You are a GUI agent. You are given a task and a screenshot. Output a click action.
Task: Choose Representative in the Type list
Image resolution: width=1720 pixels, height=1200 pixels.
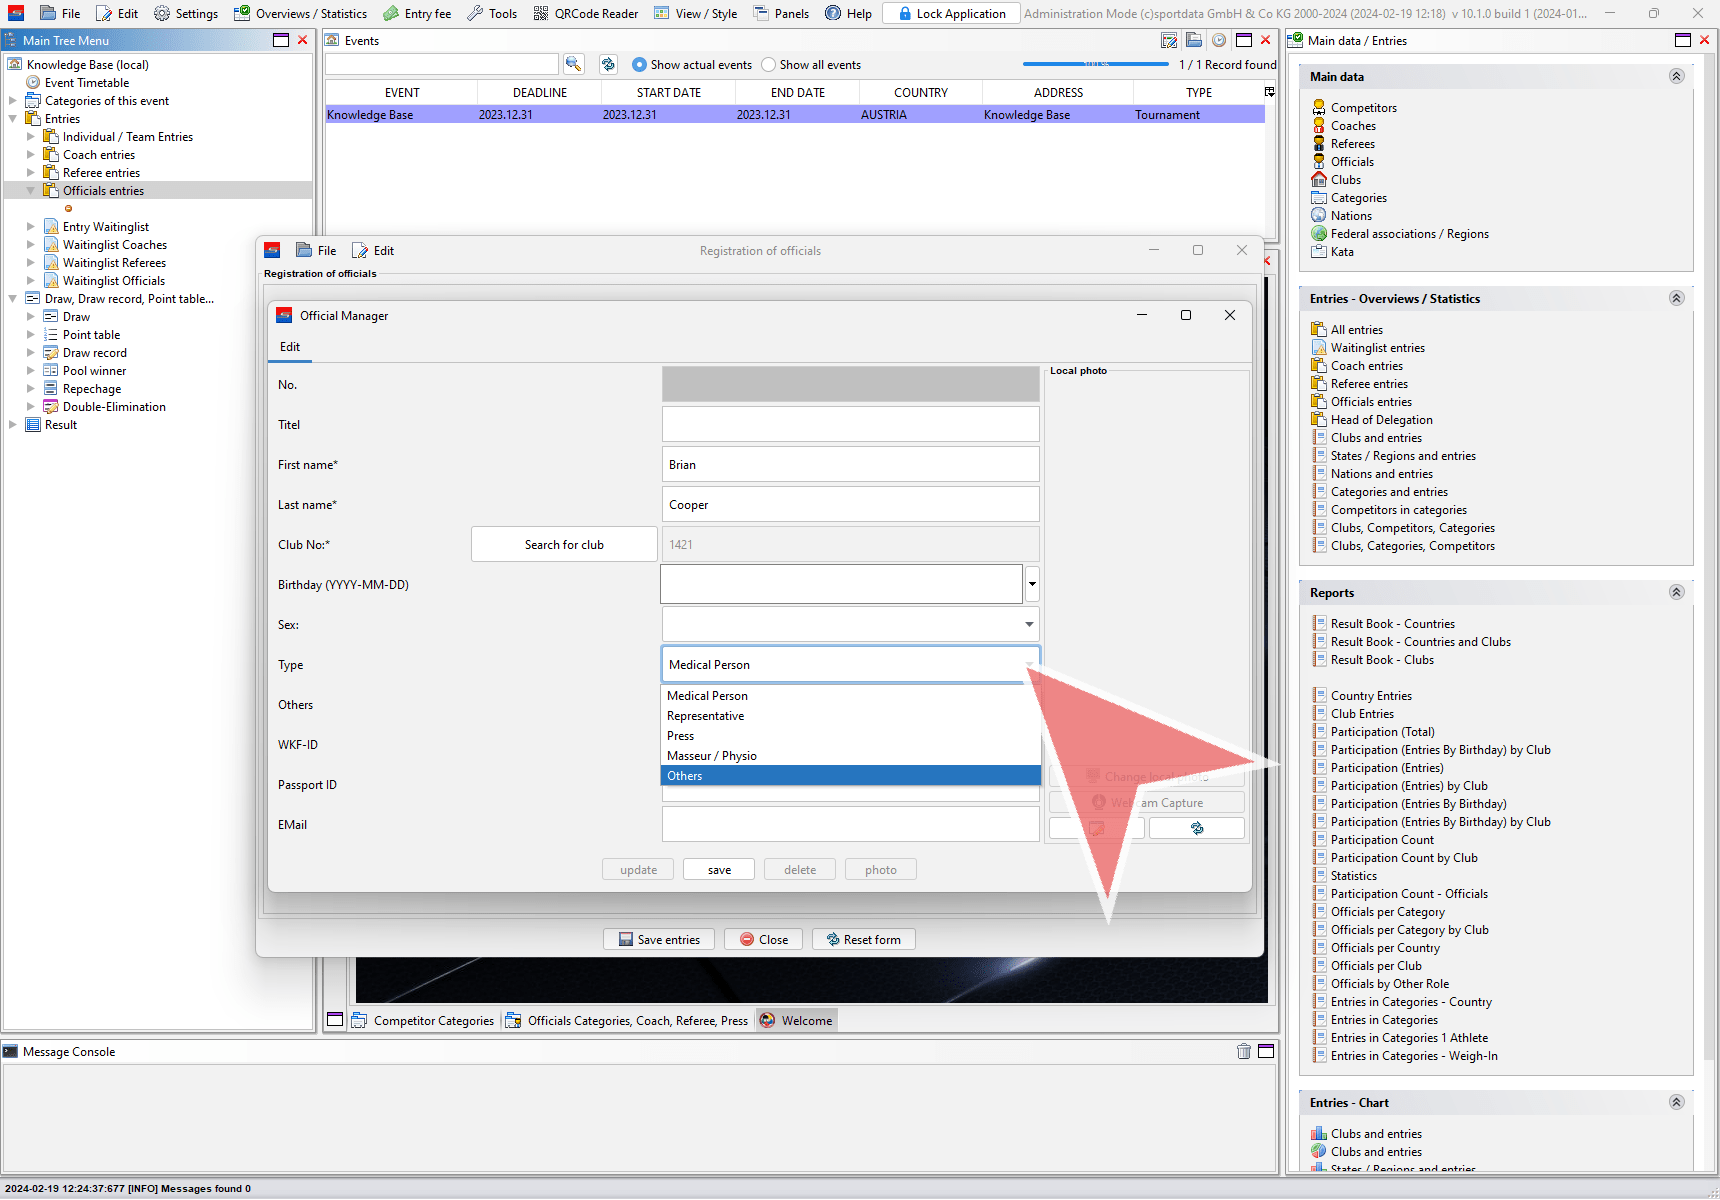(851, 716)
